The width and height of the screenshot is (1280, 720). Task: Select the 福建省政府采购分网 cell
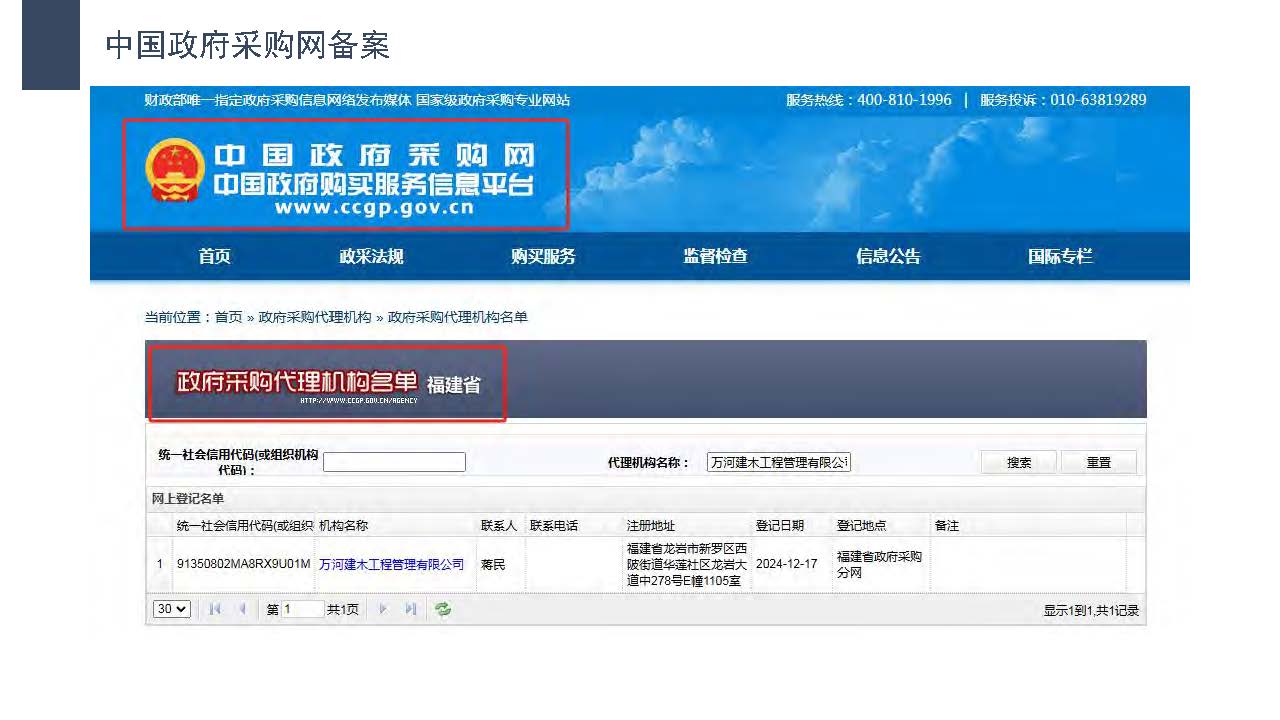point(879,564)
